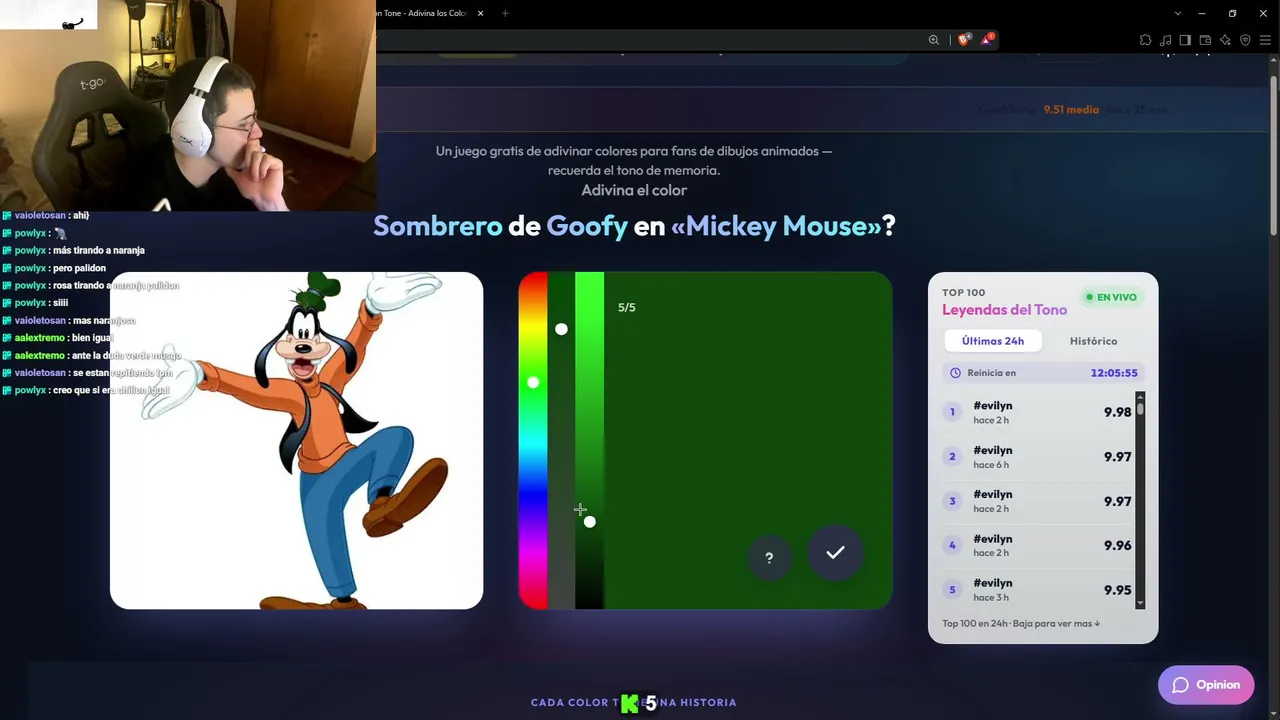Screen dimensions: 1280x720
Task: Click chat message 'creo que si era chillon igual'
Action: point(111,390)
